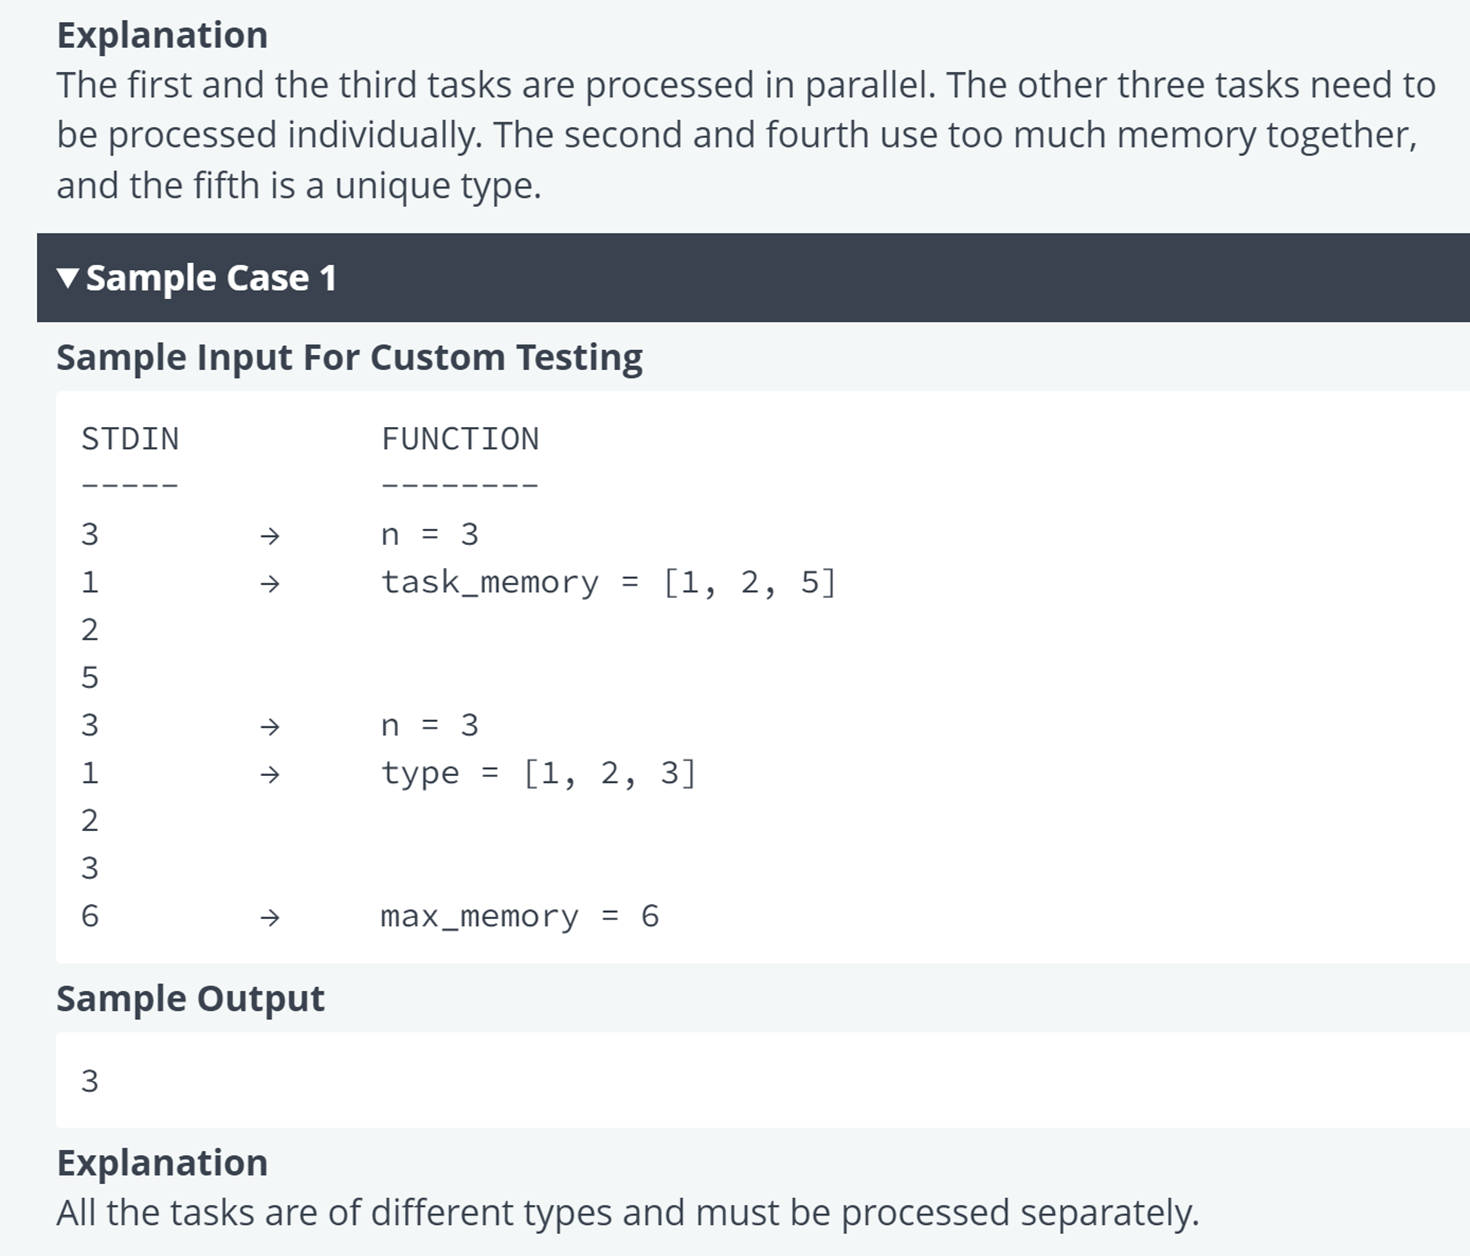The image size is (1470, 1256).
Task: Click the second n = 3 line
Action: 430,726
